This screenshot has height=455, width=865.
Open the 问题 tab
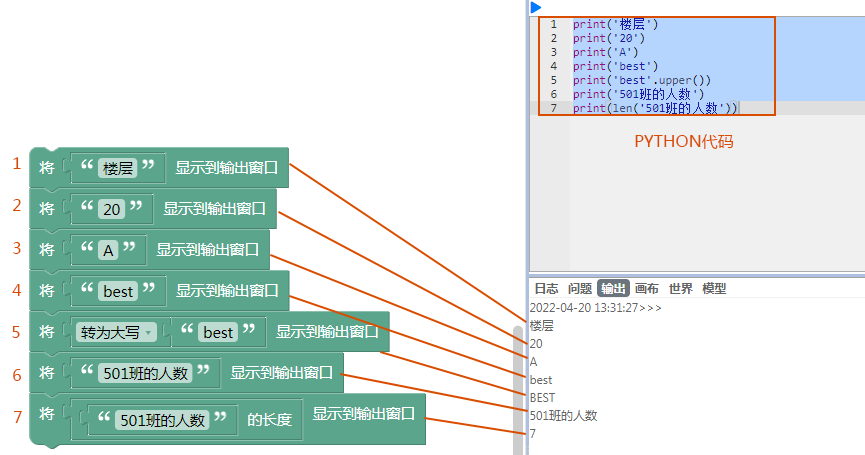click(580, 288)
